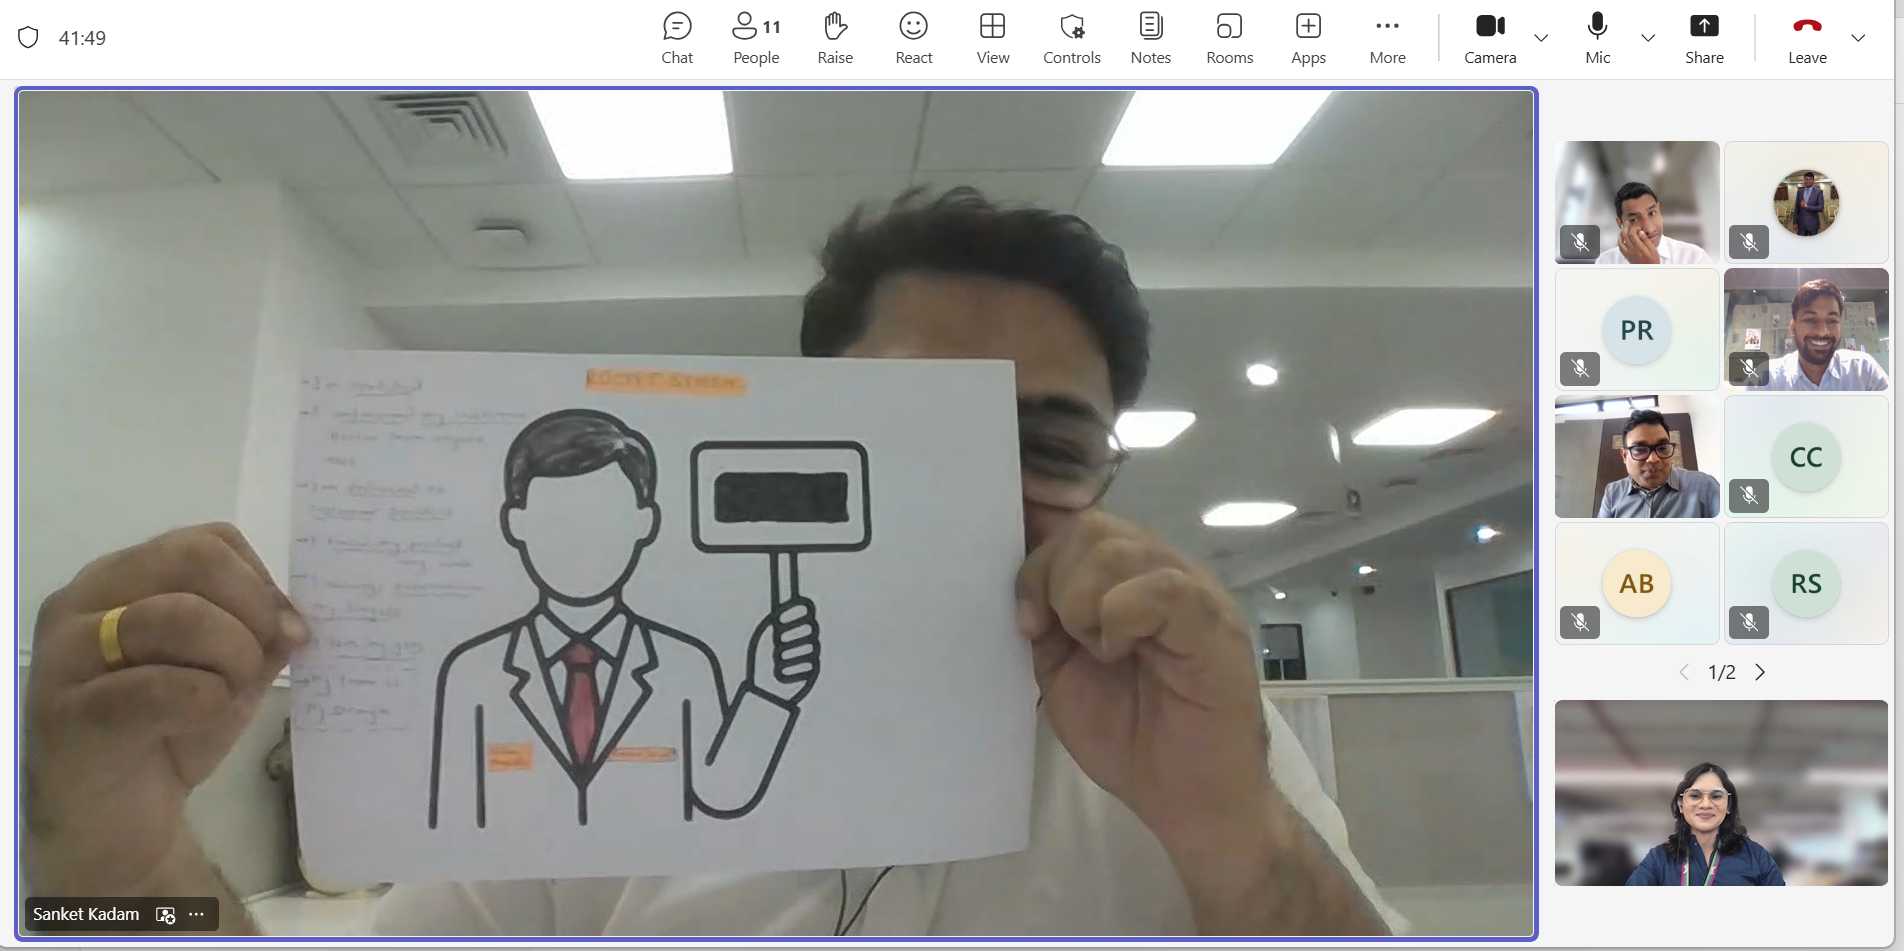Share your screen content
The width and height of the screenshot is (1904, 951).
pyautogui.click(x=1704, y=38)
